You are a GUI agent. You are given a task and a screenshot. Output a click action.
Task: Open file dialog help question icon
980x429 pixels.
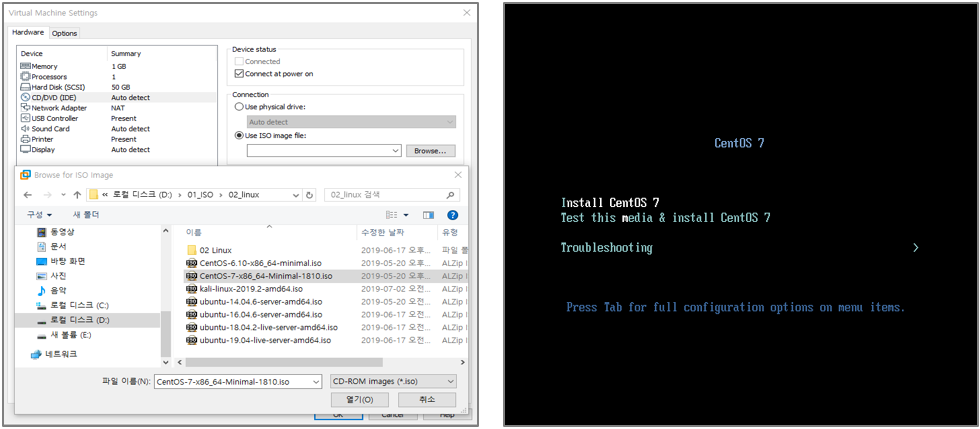pyautogui.click(x=453, y=214)
